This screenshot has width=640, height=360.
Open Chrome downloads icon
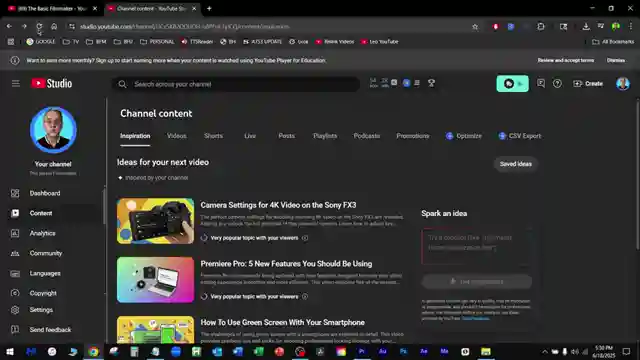tap(586, 27)
